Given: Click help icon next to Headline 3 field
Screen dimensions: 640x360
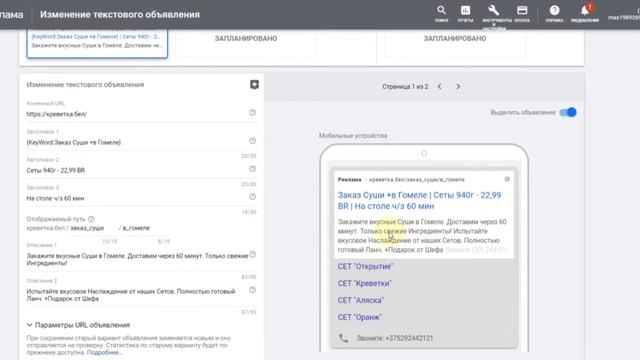Looking at the screenshot, I should (253, 197).
